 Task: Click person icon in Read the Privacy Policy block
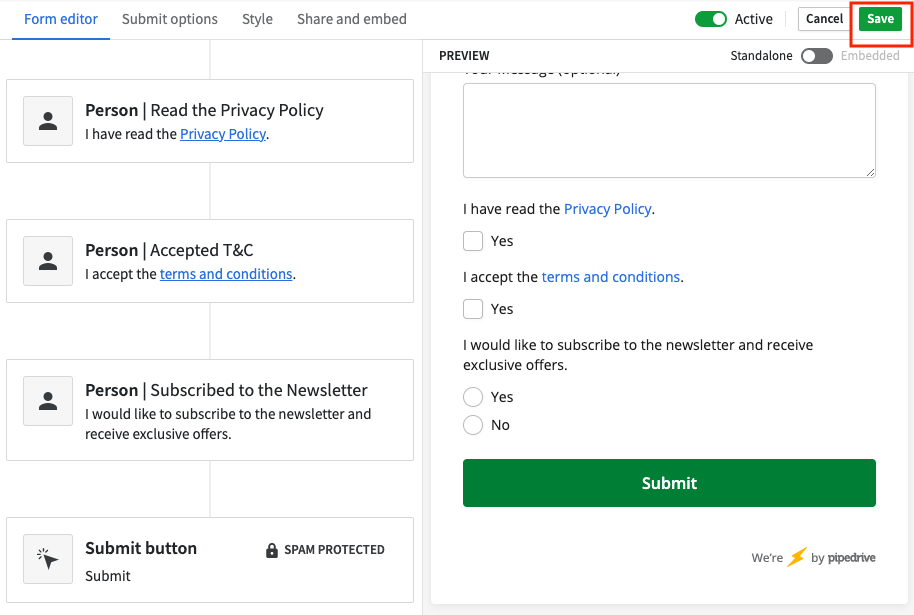tap(48, 121)
